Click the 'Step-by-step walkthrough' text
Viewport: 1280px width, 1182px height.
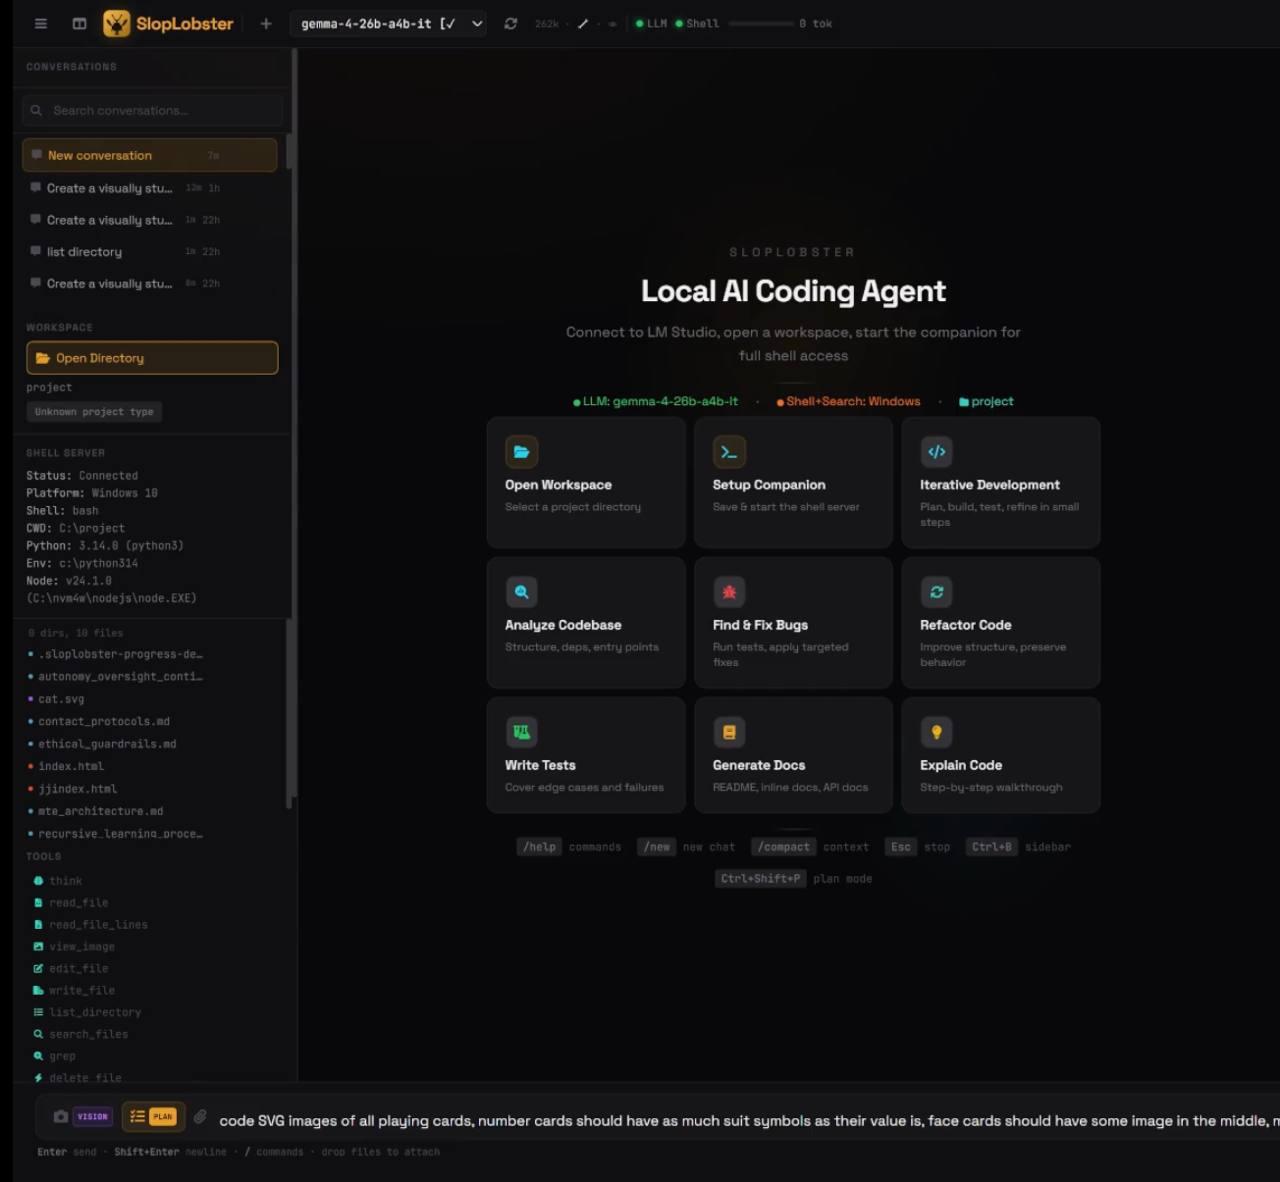pos(991,787)
